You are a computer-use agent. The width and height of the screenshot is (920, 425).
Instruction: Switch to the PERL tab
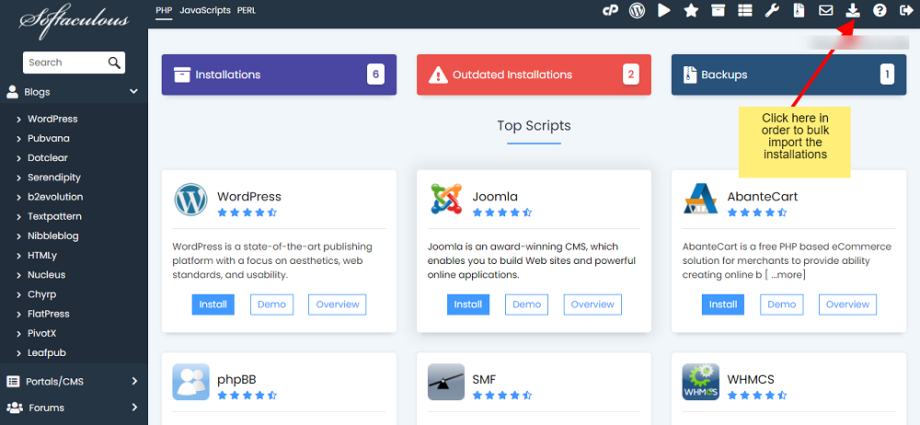246,11
